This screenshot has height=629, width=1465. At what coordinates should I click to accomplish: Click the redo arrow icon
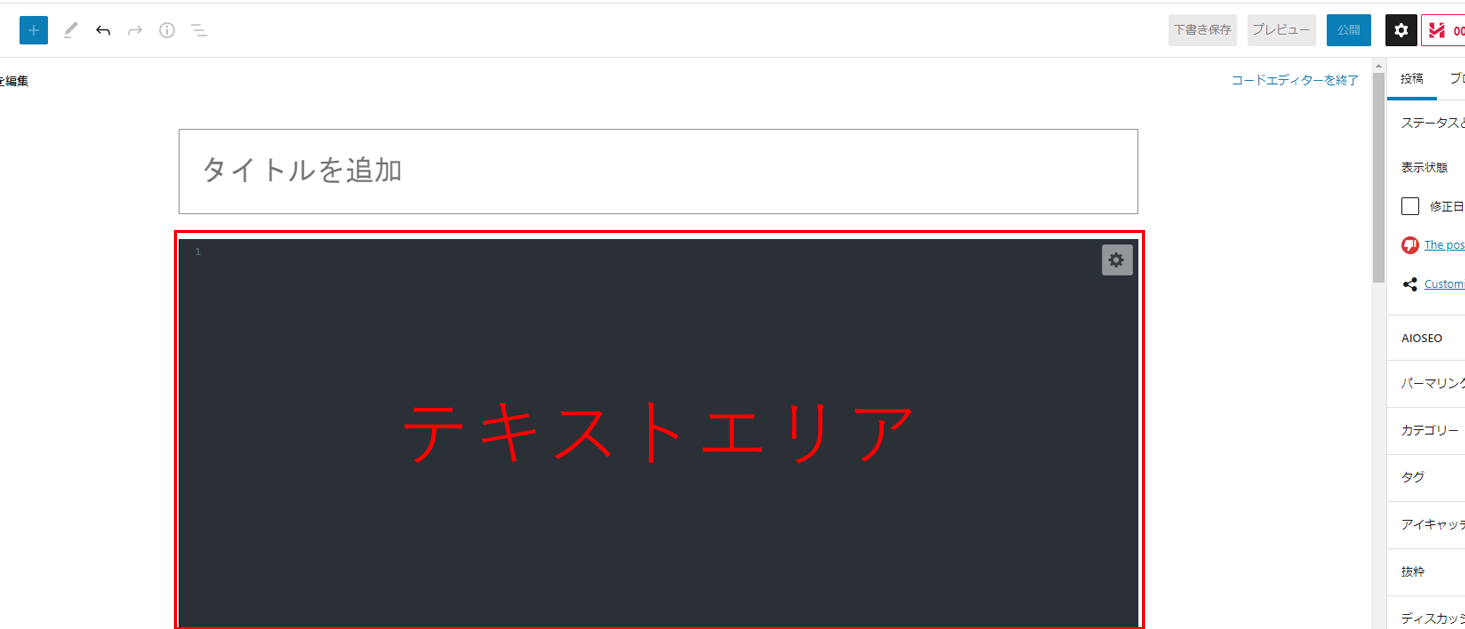135,30
